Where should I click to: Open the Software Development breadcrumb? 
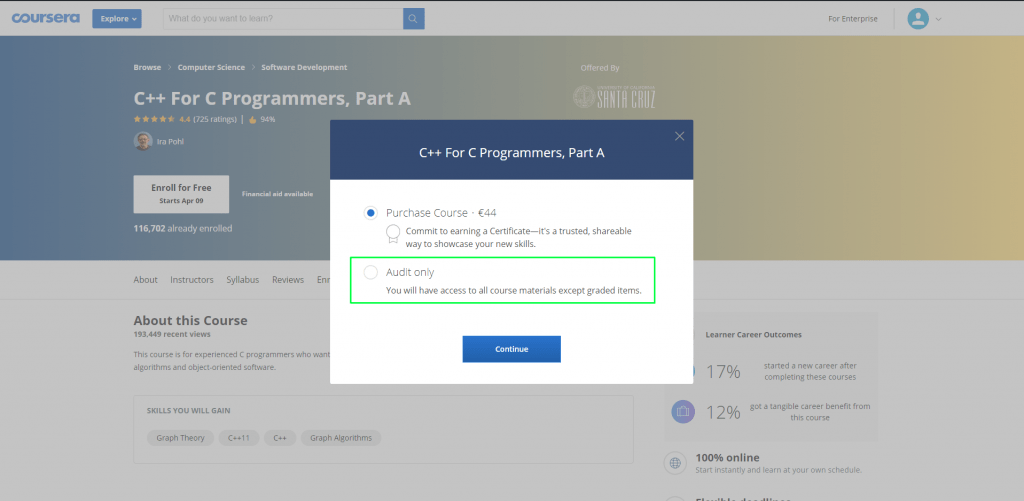[x=304, y=67]
